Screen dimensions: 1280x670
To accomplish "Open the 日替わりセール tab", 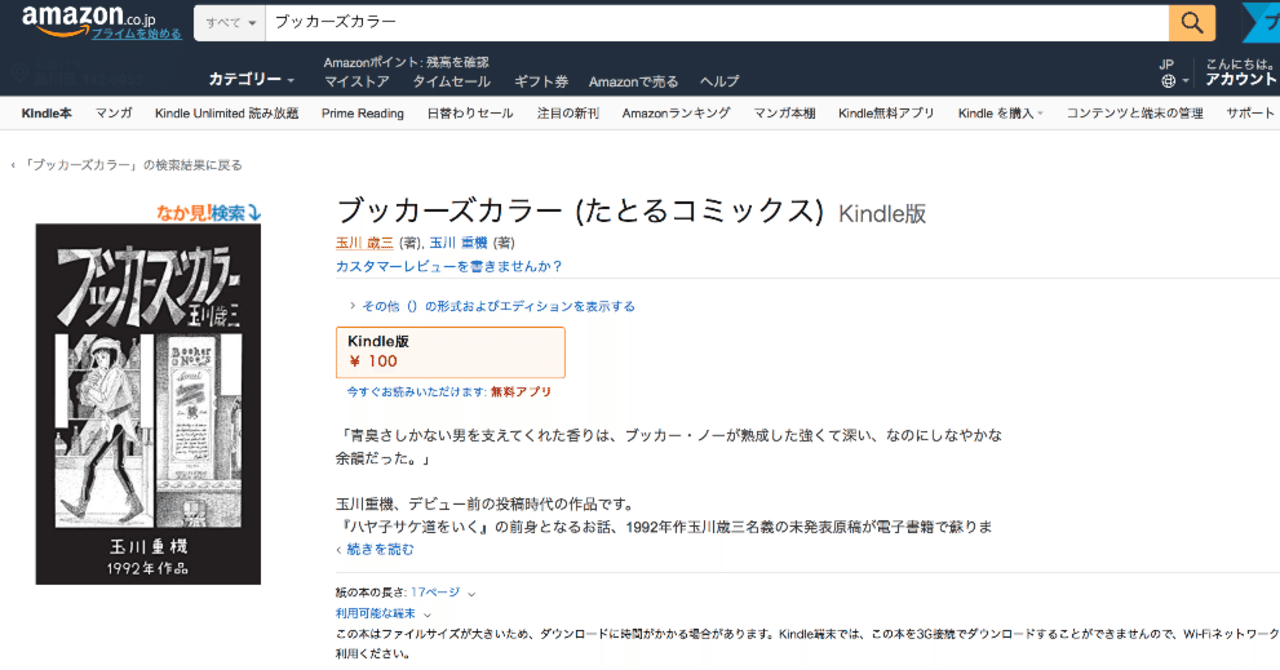I will [x=470, y=113].
